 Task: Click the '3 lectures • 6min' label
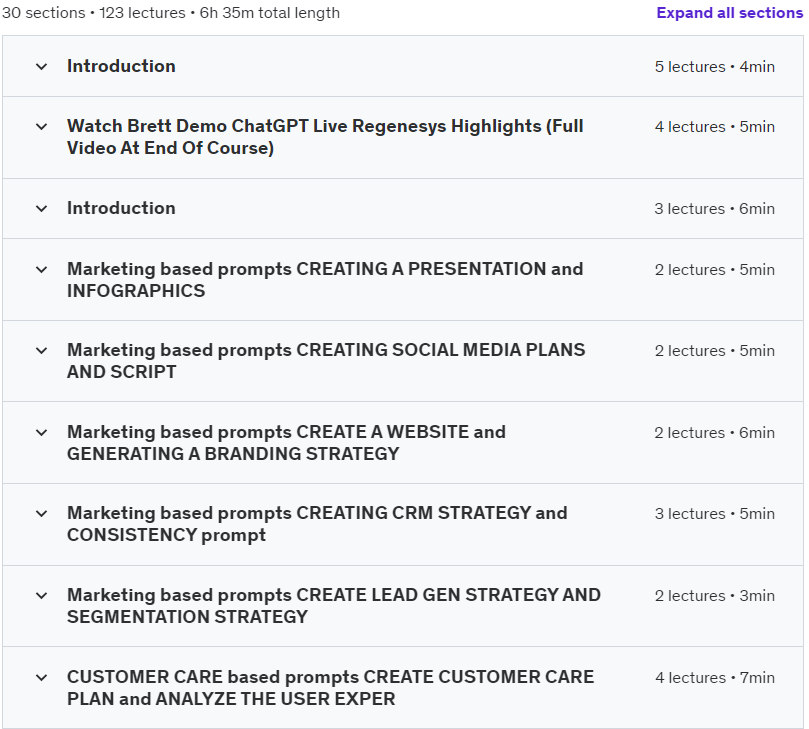(715, 208)
